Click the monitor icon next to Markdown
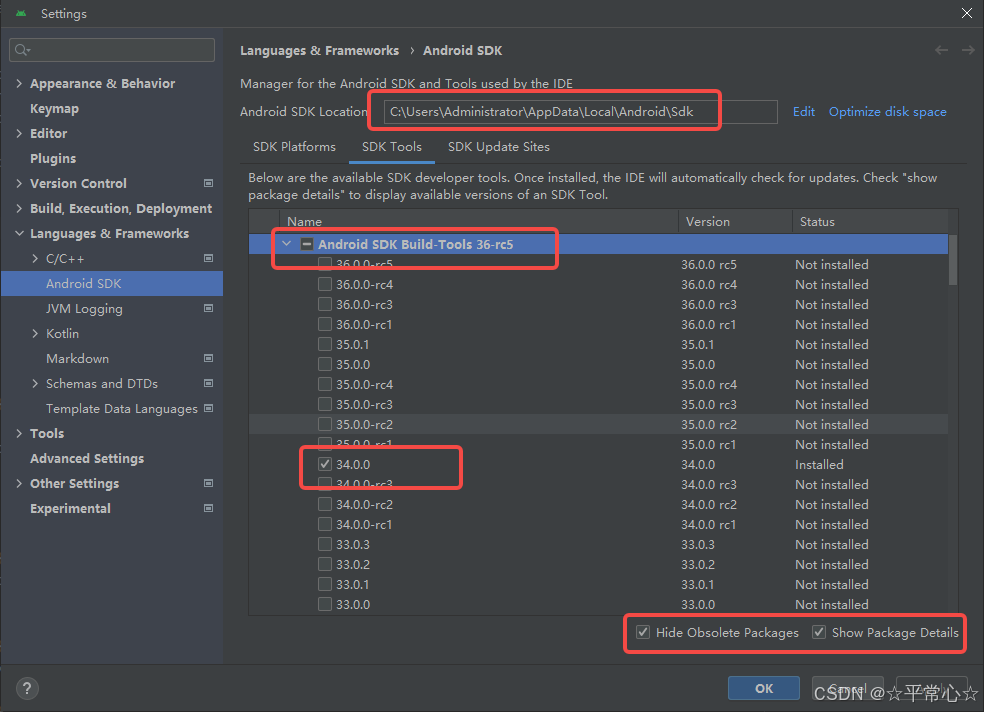The height and width of the screenshot is (712, 984). coord(208,358)
